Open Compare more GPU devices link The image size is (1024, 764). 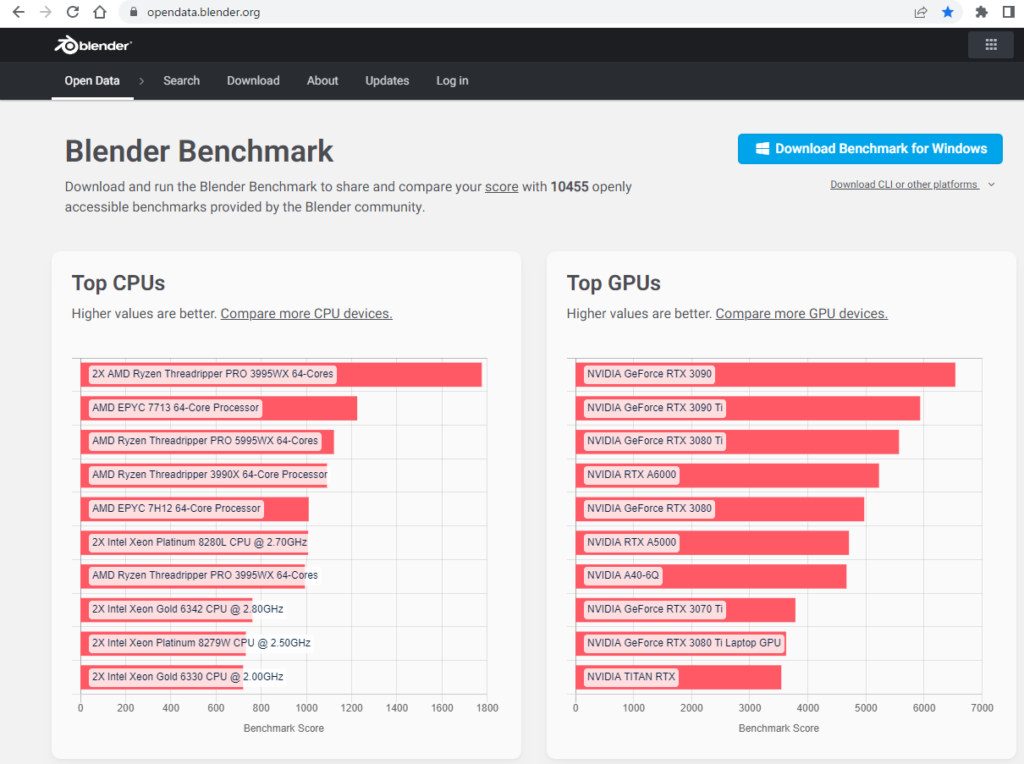pos(801,313)
